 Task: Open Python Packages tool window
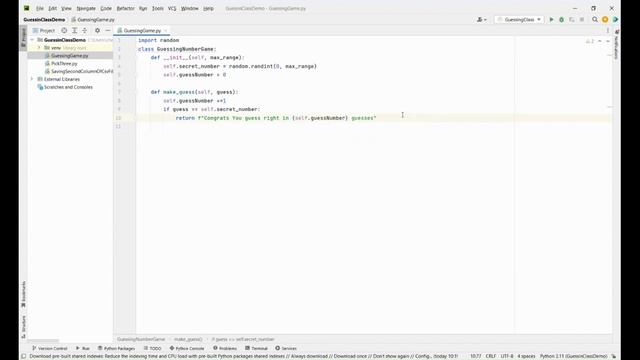pyautogui.click(x=116, y=349)
